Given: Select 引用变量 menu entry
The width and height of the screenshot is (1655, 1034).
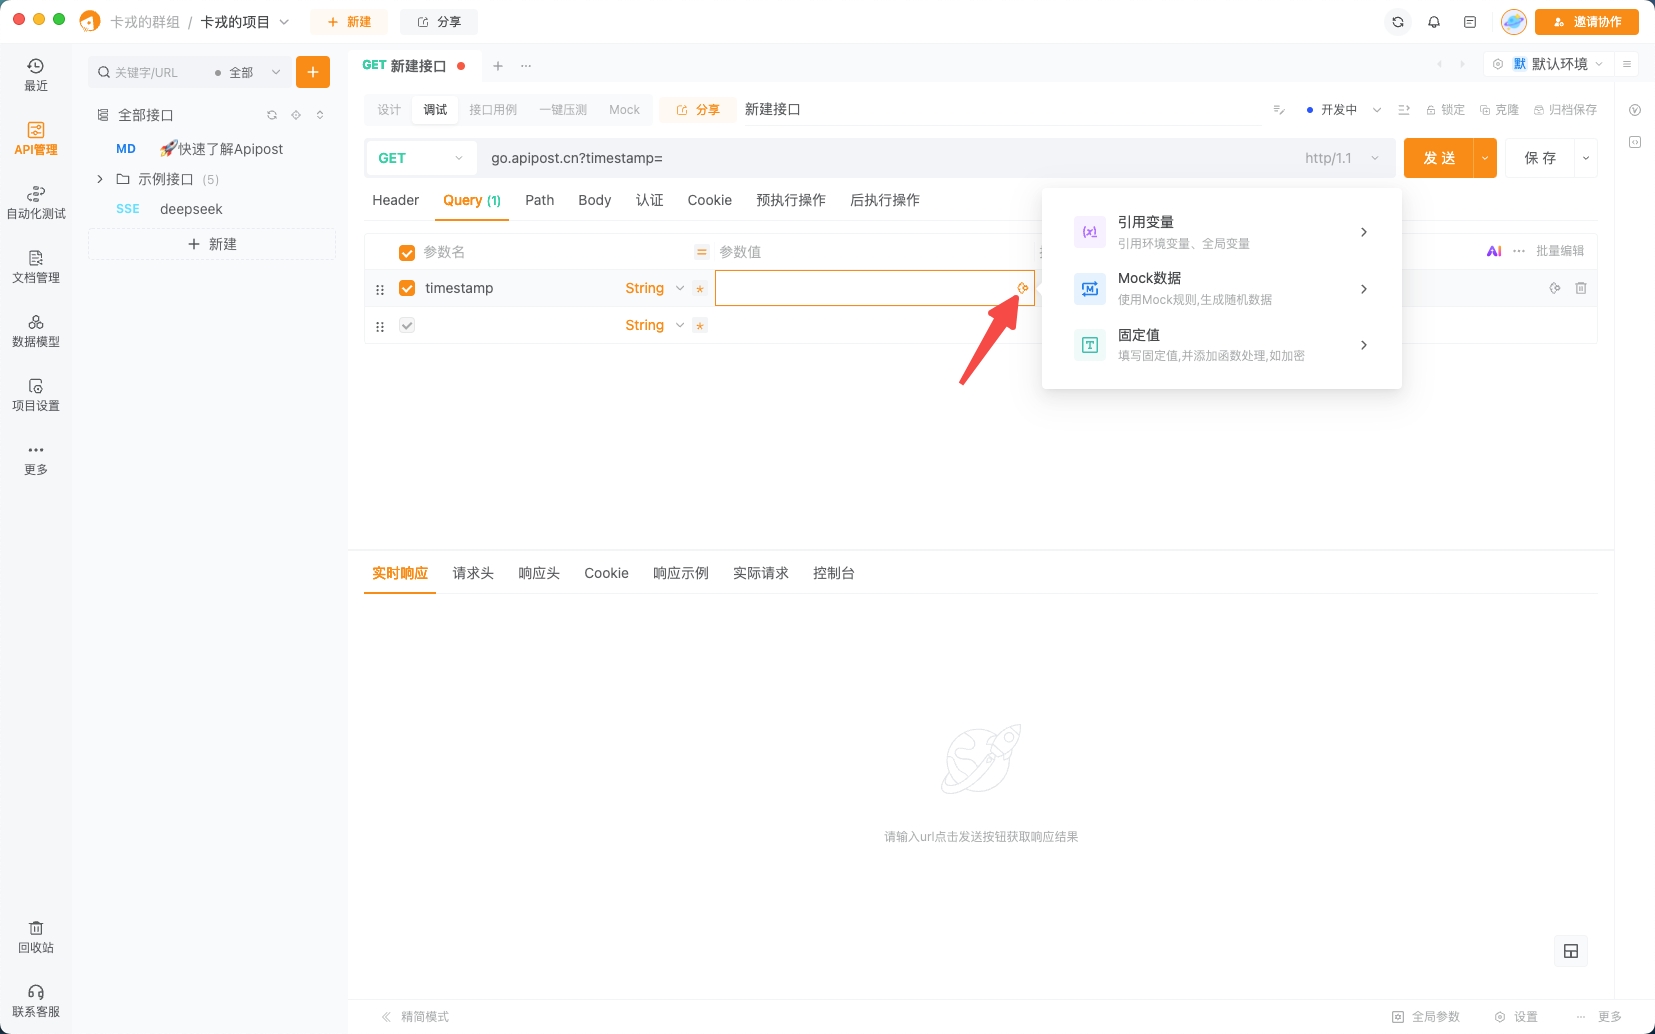Looking at the screenshot, I should point(1222,232).
